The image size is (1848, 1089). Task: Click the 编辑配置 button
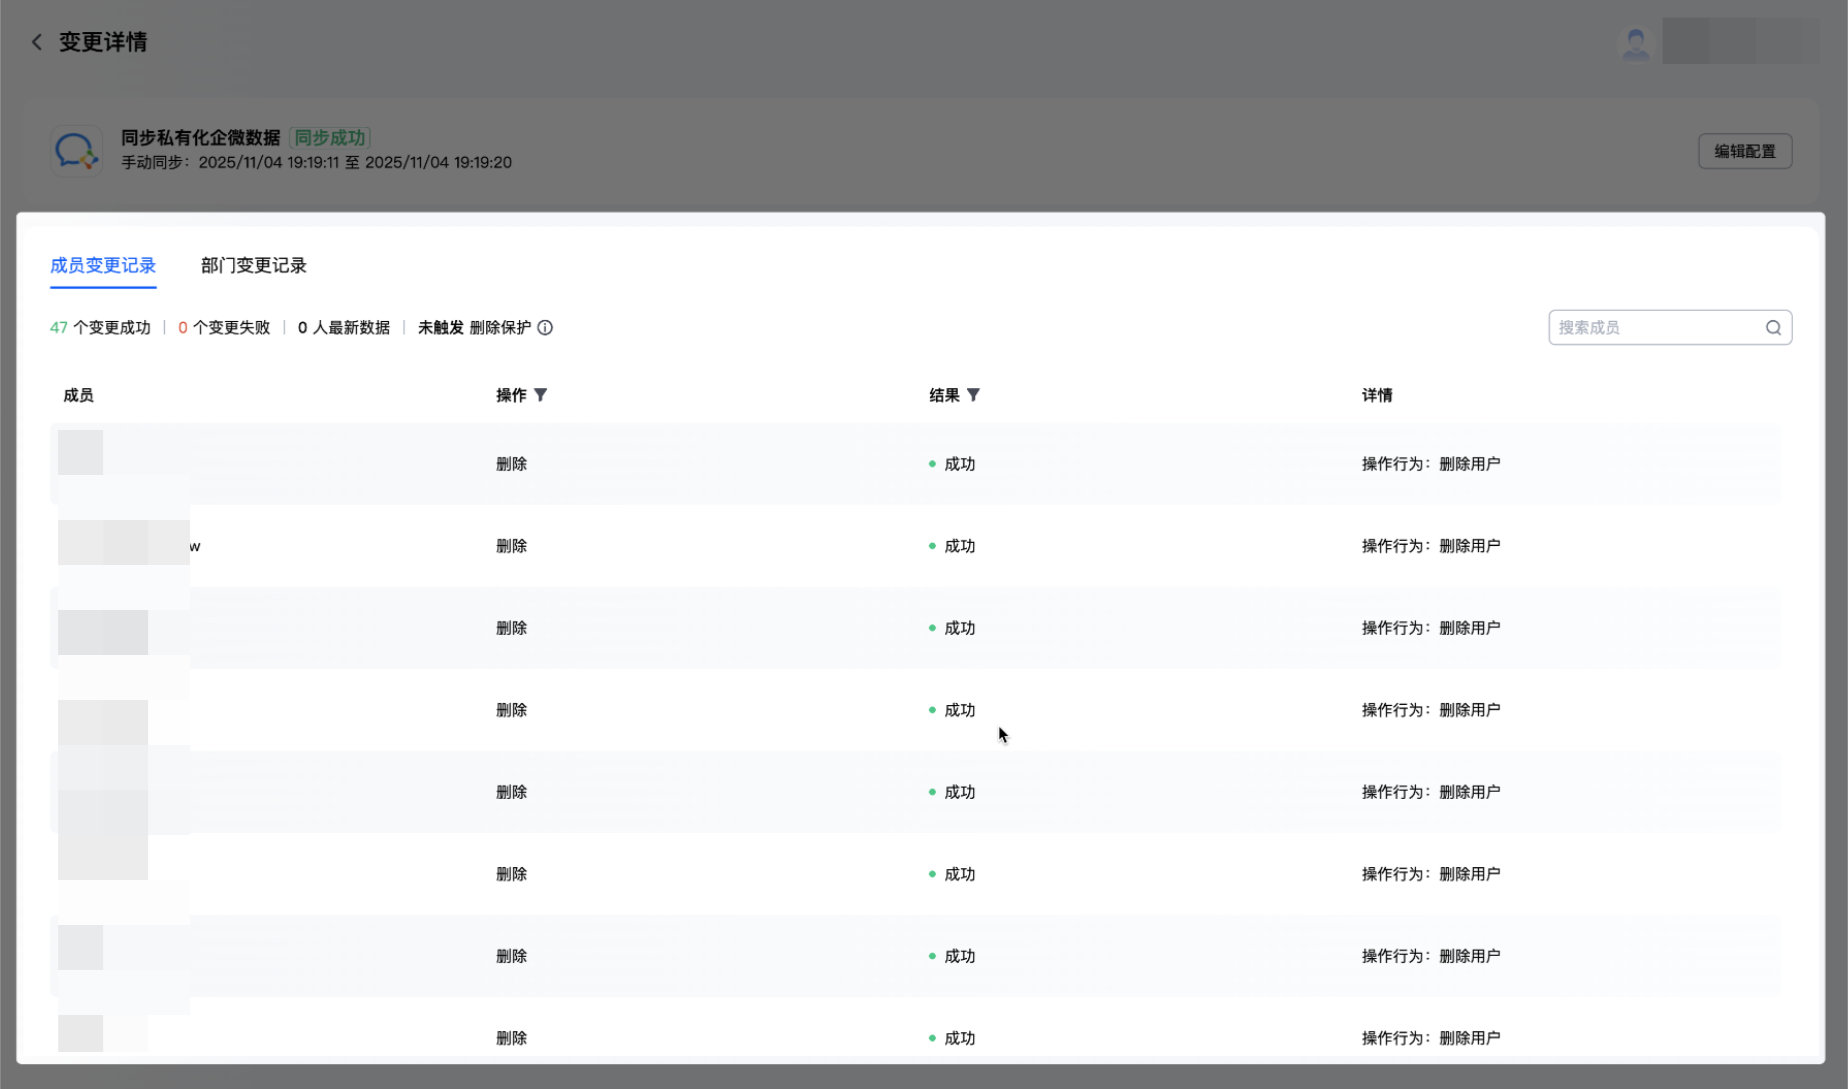[1745, 152]
